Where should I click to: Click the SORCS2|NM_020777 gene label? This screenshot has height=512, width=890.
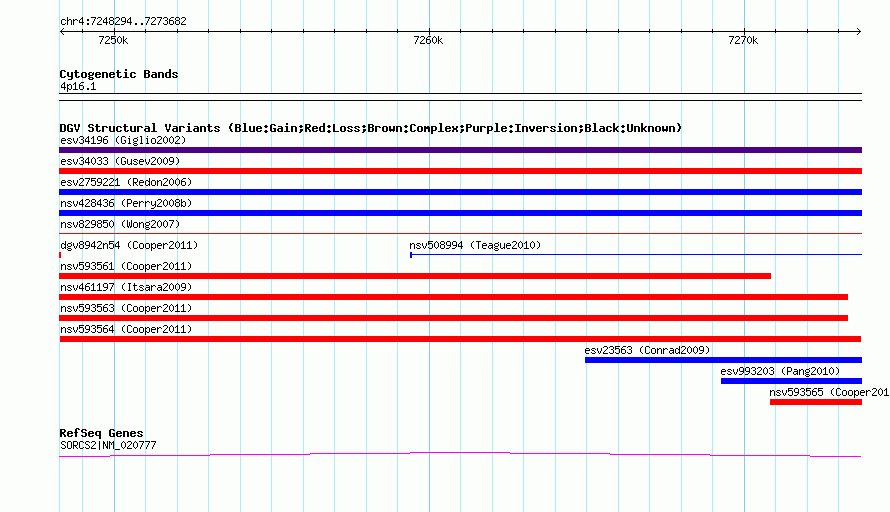[108, 446]
